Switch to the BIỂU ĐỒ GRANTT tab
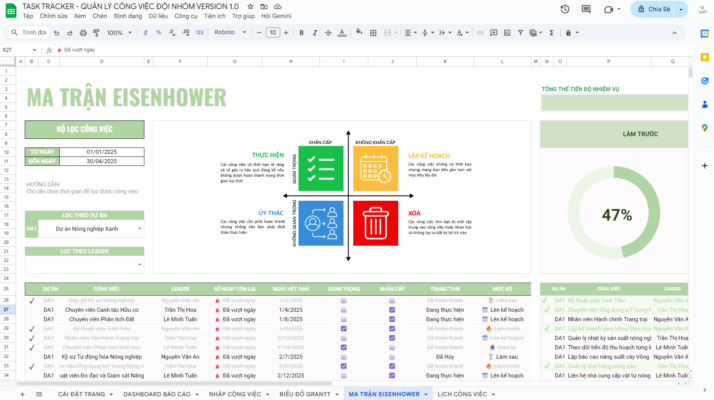Viewport: 714px width, 400px height. point(303,394)
